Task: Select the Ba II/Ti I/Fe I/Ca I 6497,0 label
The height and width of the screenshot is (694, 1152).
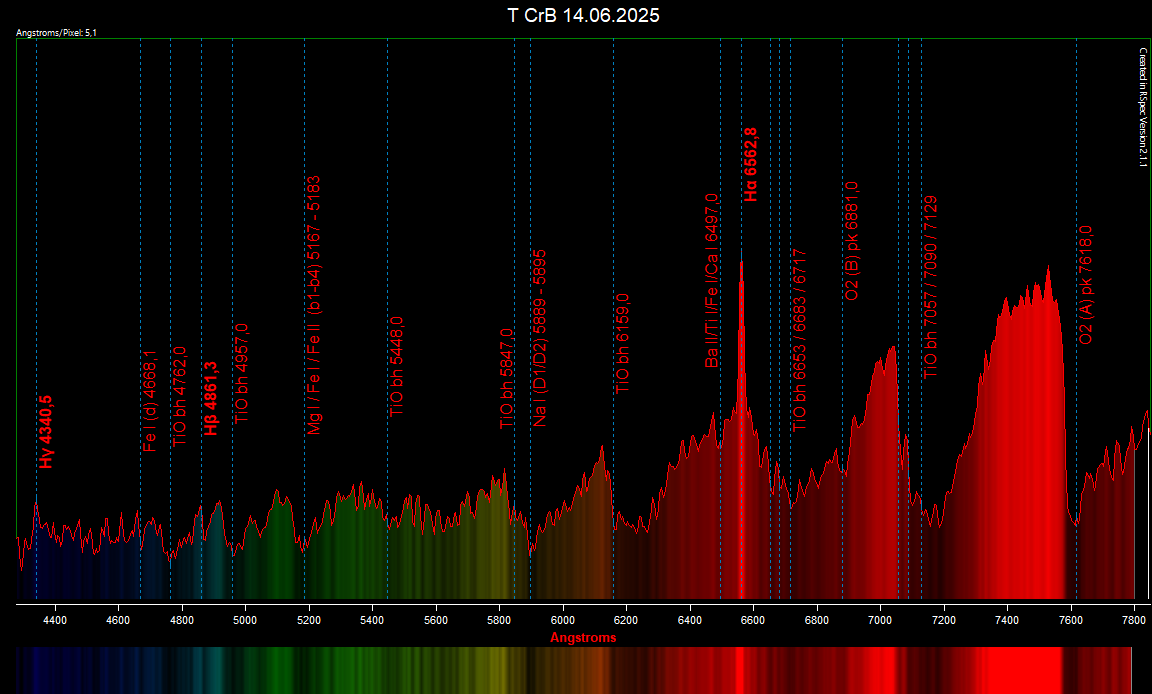Action: pyautogui.click(x=711, y=281)
